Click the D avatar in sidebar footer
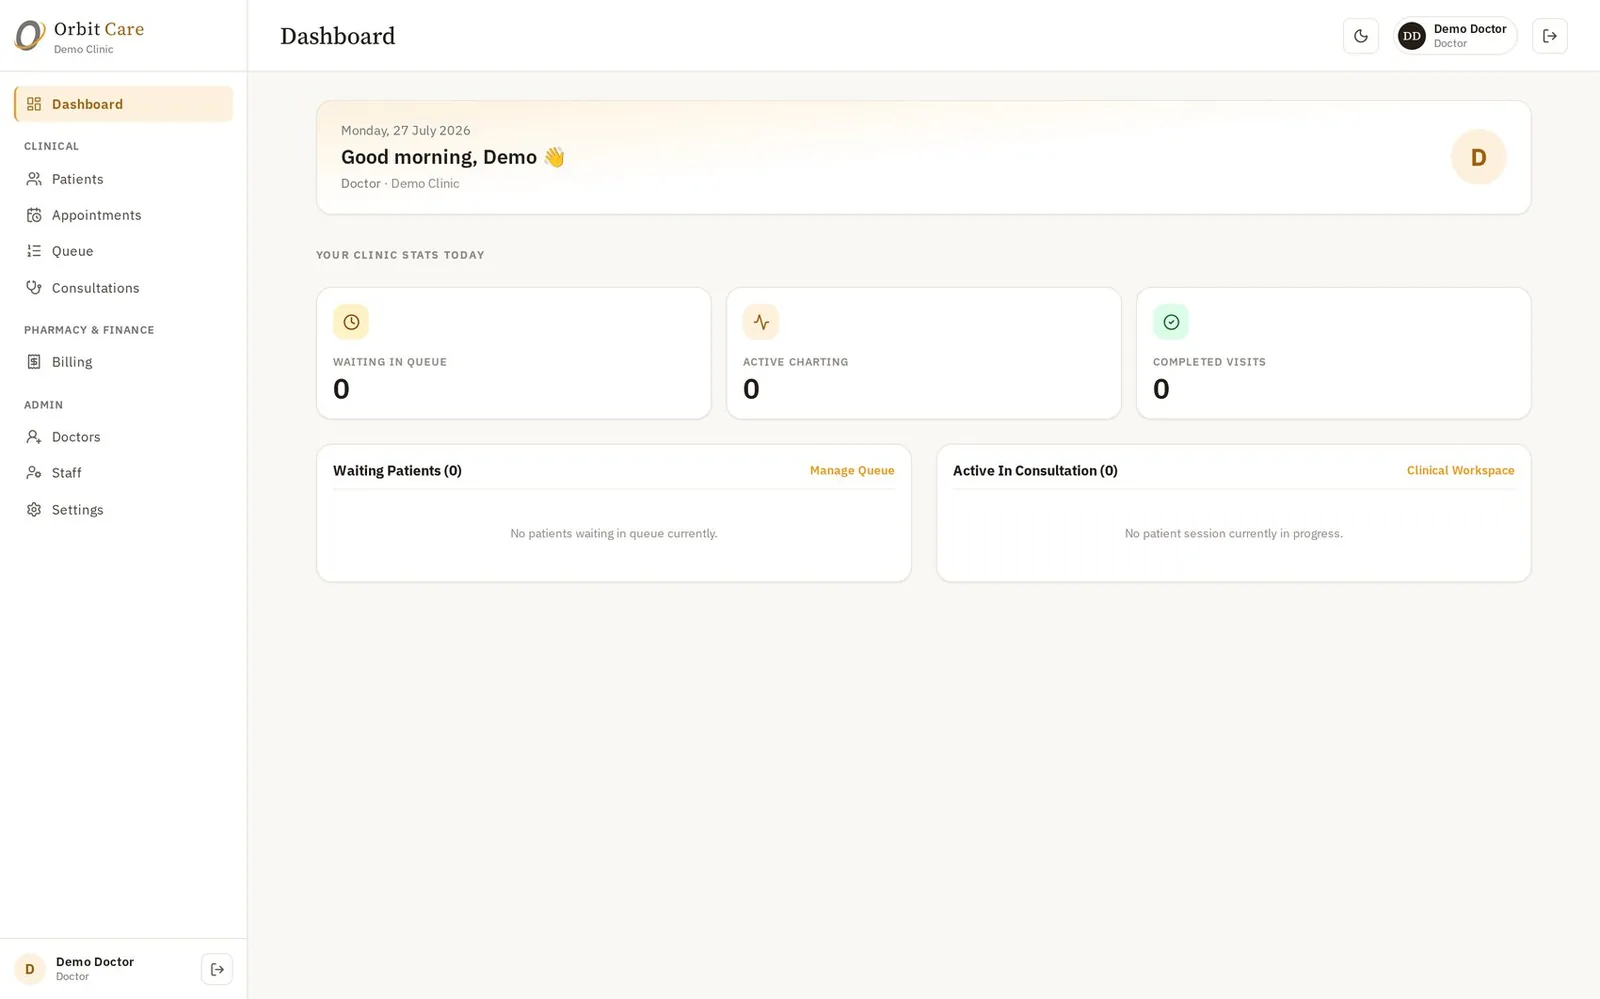Image resolution: width=1600 pixels, height=999 pixels. click(x=30, y=969)
